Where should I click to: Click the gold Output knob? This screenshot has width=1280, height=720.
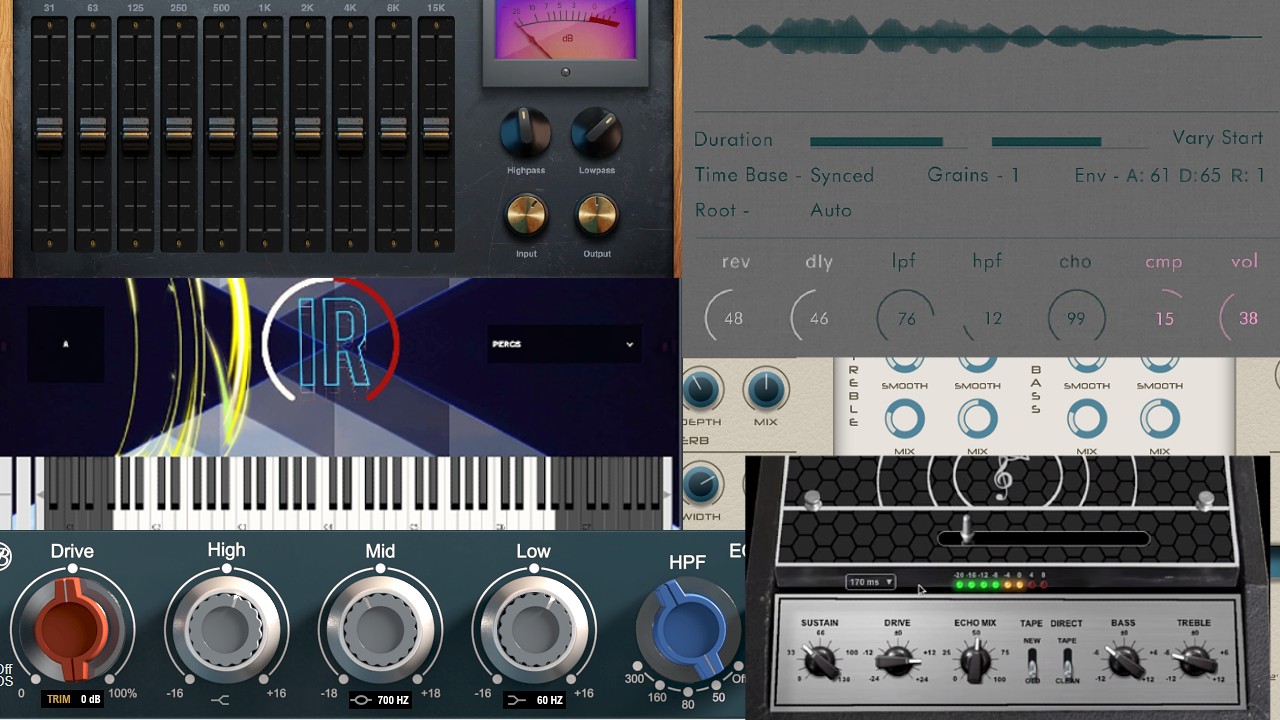tap(597, 215)
